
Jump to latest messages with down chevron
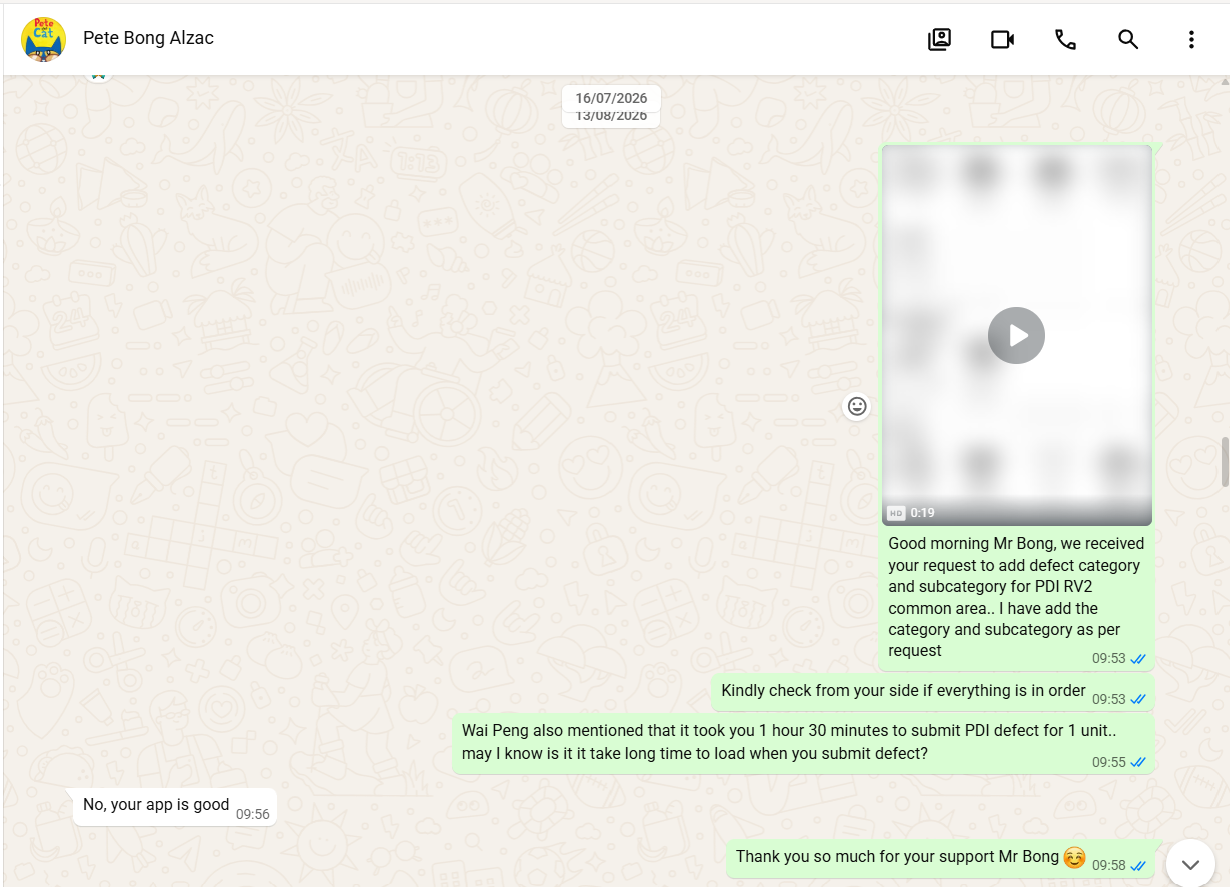1190,865
